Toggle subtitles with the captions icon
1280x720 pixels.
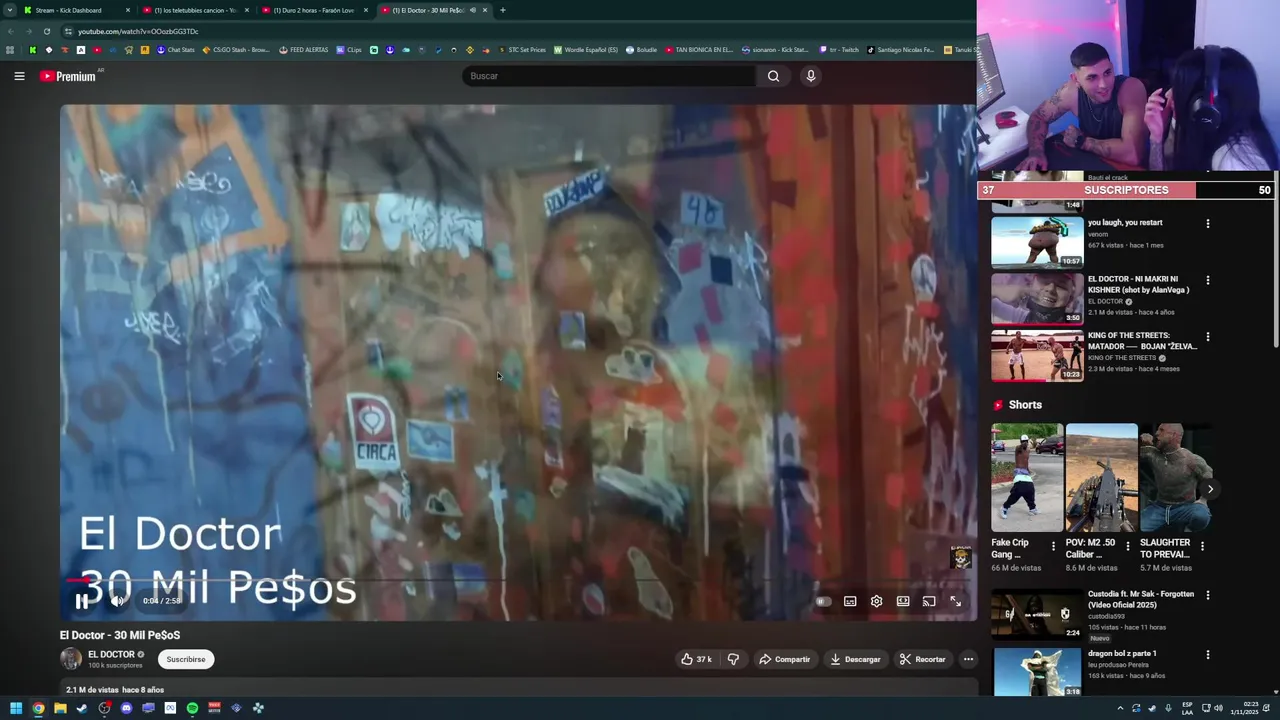pos(850,601)
